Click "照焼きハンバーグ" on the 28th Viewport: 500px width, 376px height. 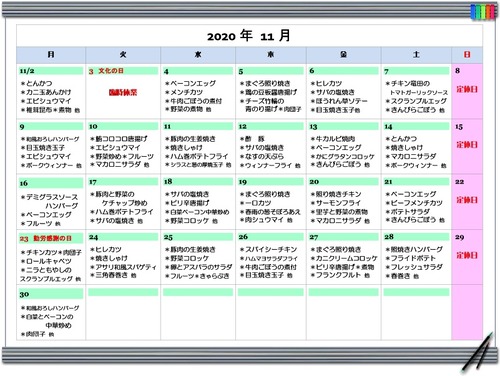417,249
